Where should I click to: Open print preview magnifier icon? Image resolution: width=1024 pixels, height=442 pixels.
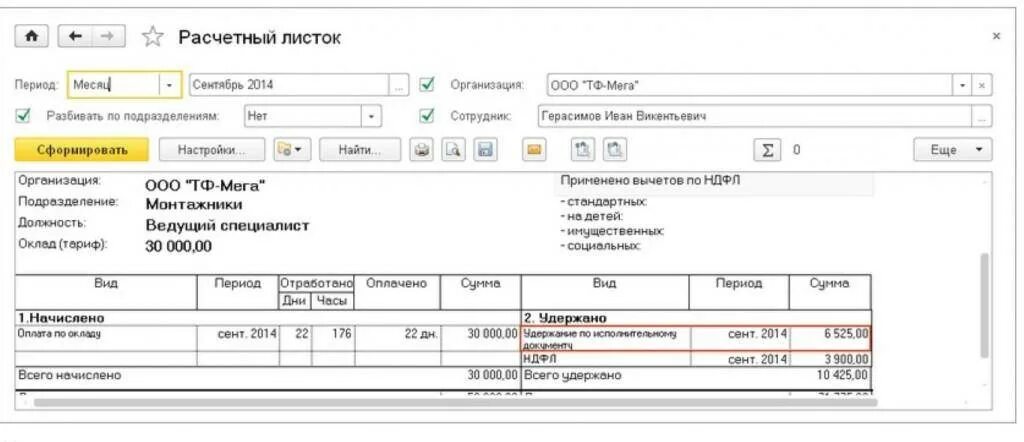pos(453,150)
